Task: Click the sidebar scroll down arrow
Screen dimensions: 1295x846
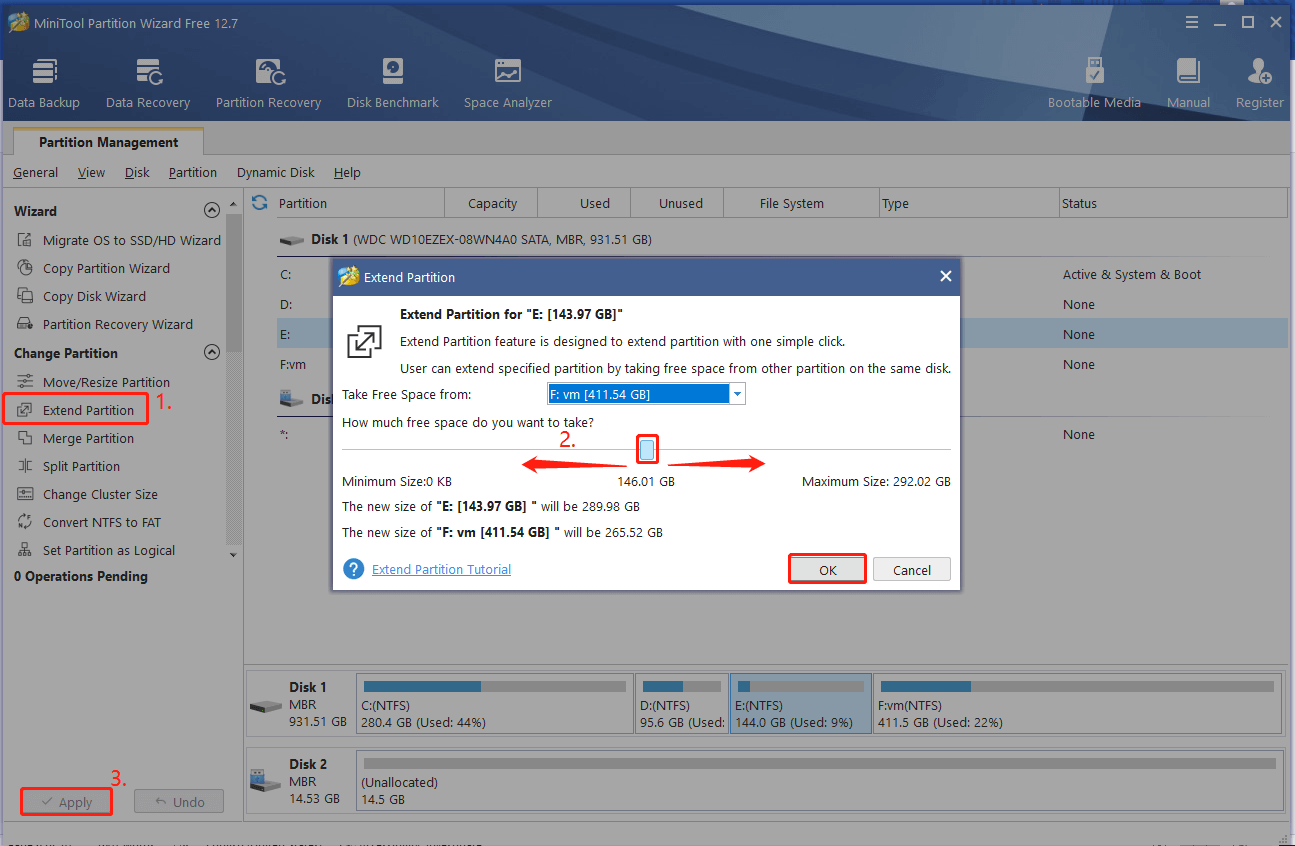Action: [x=233, y=554]
